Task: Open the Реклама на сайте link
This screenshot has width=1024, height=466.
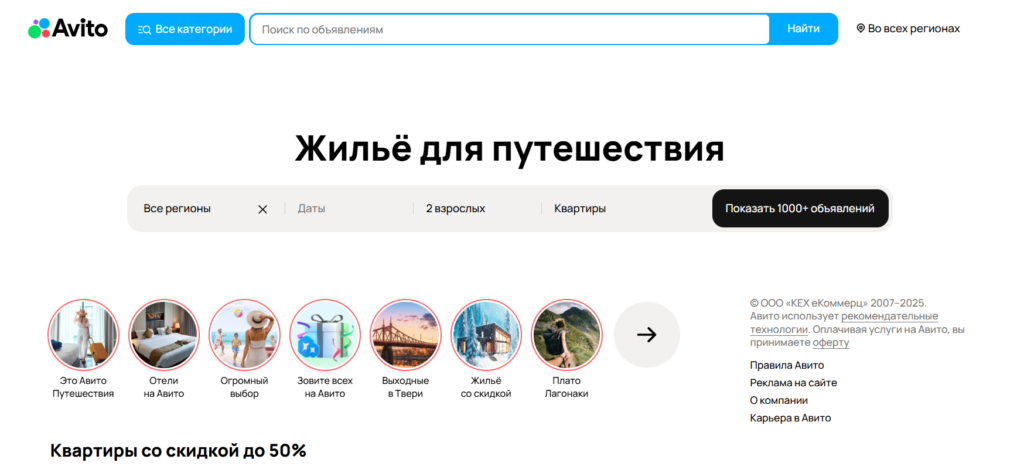Action: [793, 383]
